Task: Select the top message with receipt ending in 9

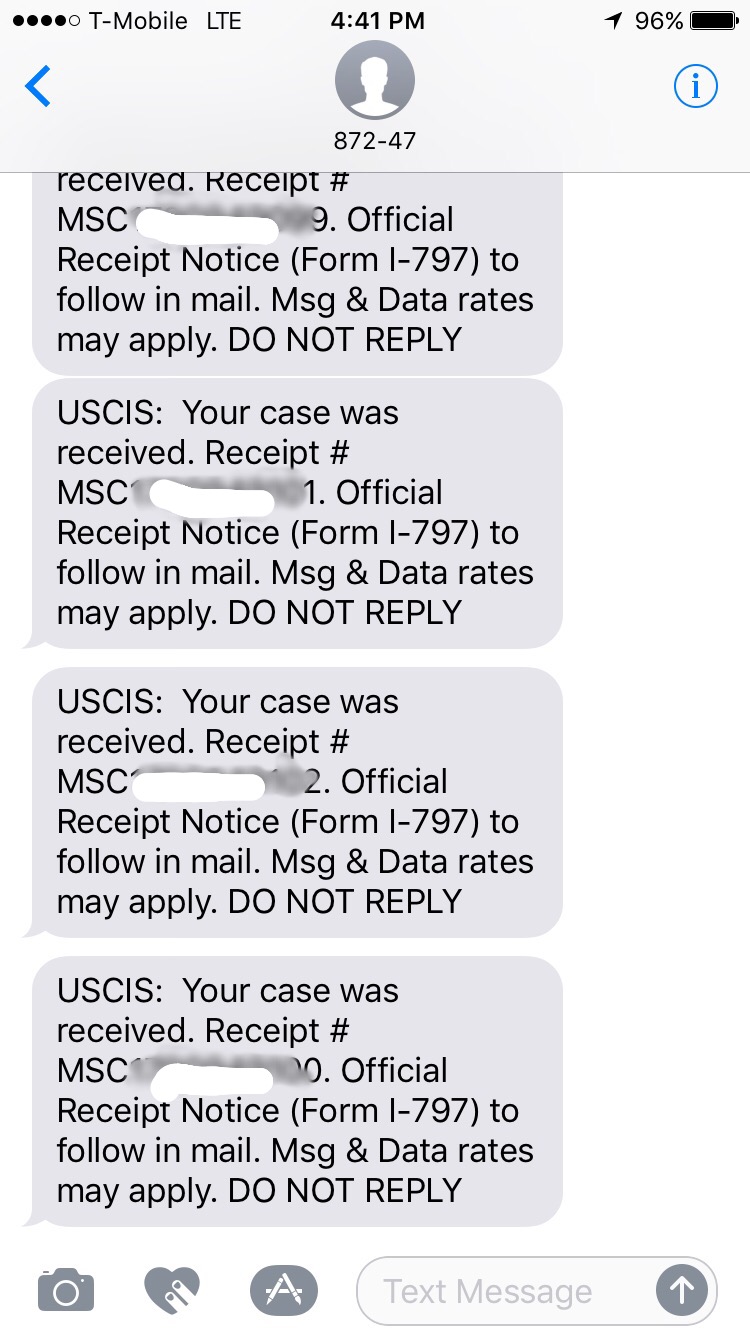Action: [297, 270]
